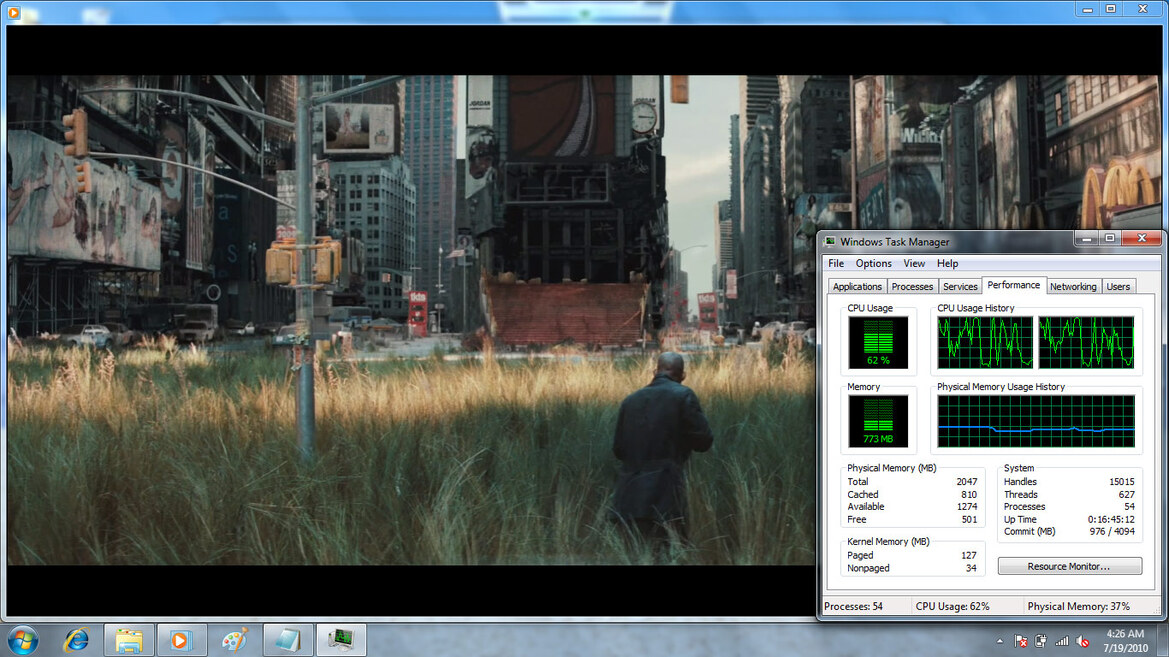Viewport: 1169px width, 657px height.
Task: Switch to the Applications tab
Action: click(x=857, y=286)
